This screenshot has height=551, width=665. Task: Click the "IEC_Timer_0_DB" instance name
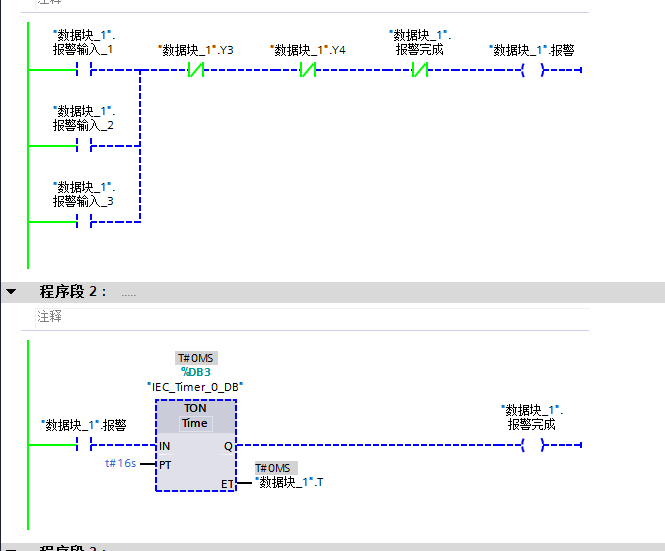click(195, 386)
